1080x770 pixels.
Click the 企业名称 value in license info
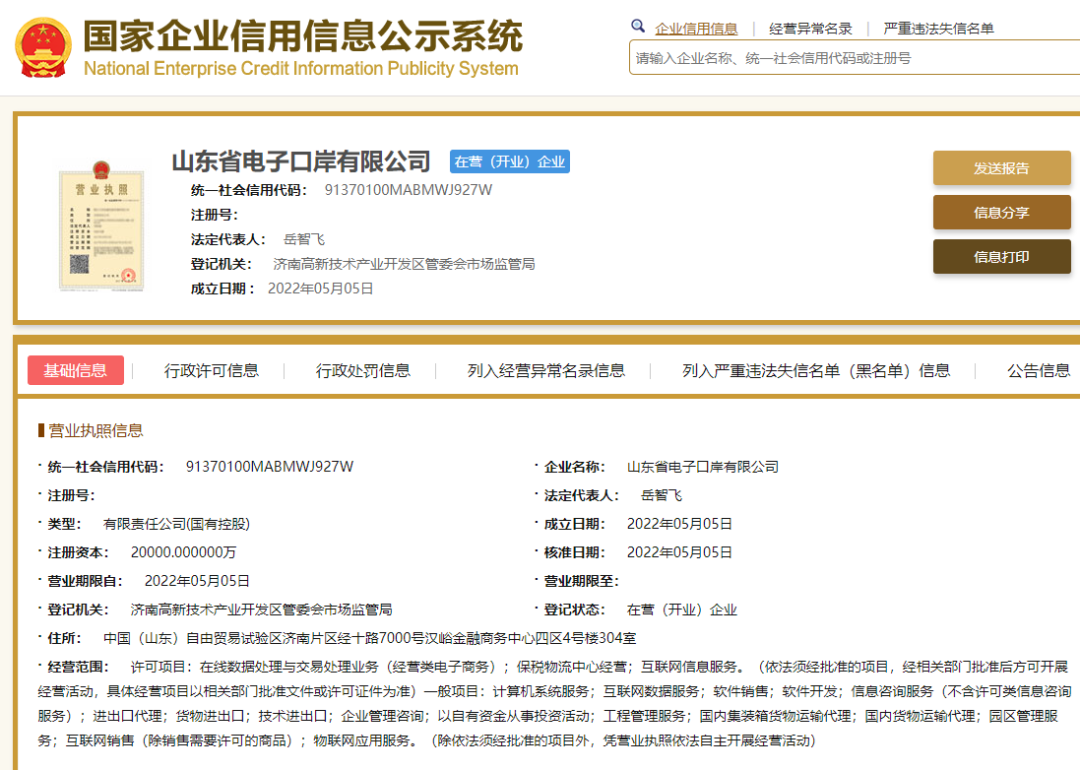point(703,467)
